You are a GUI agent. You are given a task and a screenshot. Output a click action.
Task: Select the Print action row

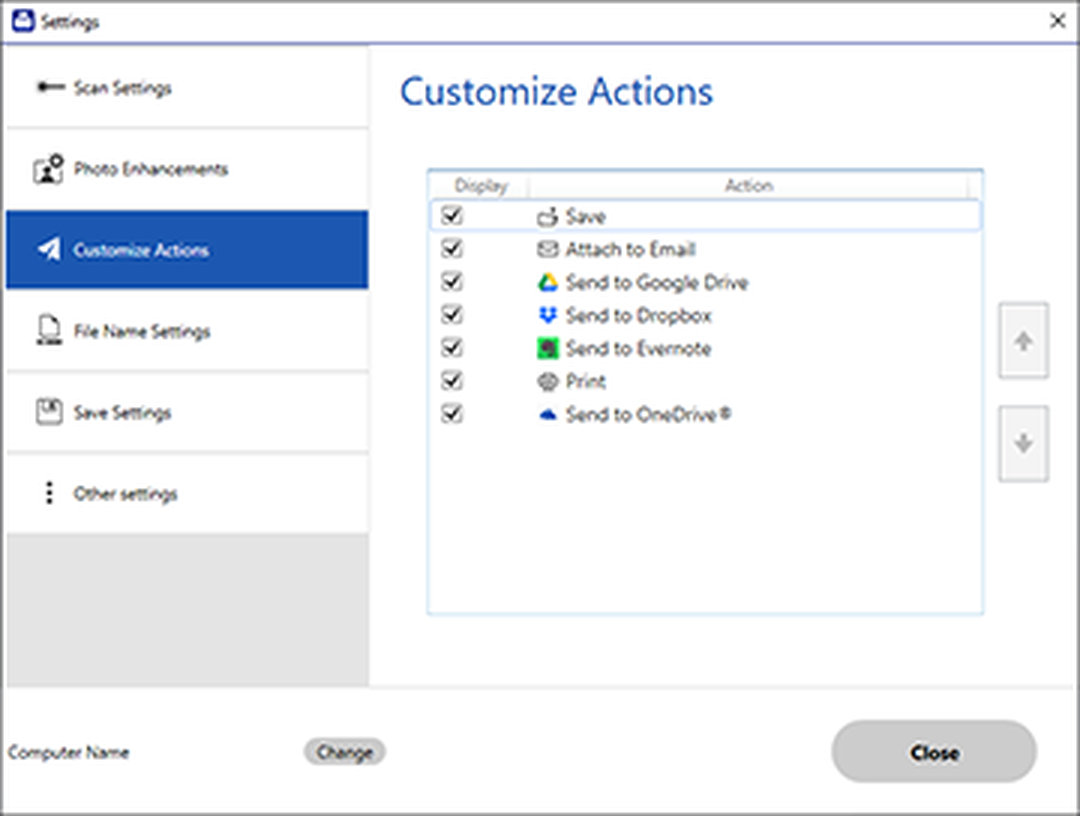705,381
